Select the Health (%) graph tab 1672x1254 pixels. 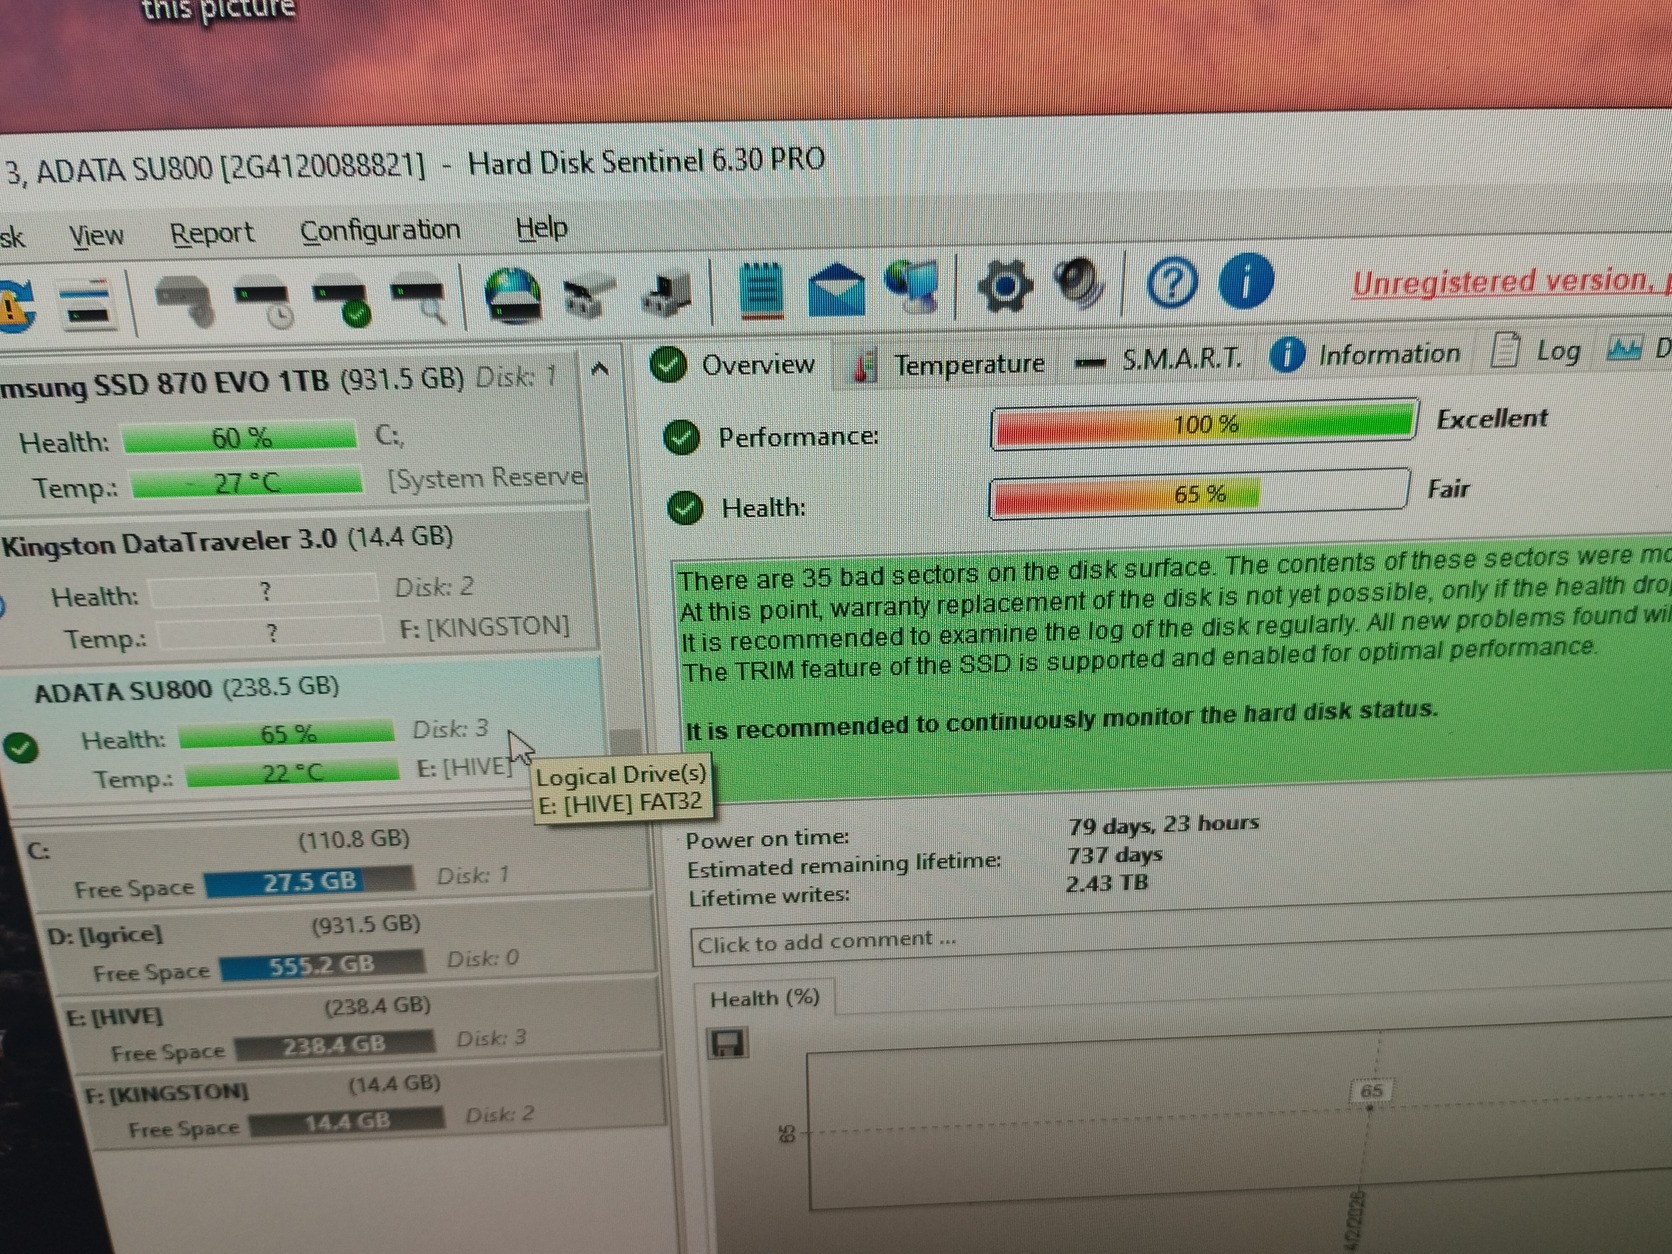pyautogui.click(x=764, y=998)
